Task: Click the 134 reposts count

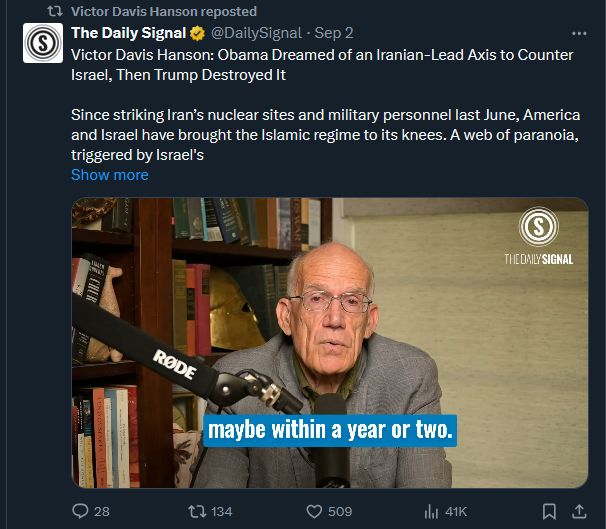Action: click(221, 511)
